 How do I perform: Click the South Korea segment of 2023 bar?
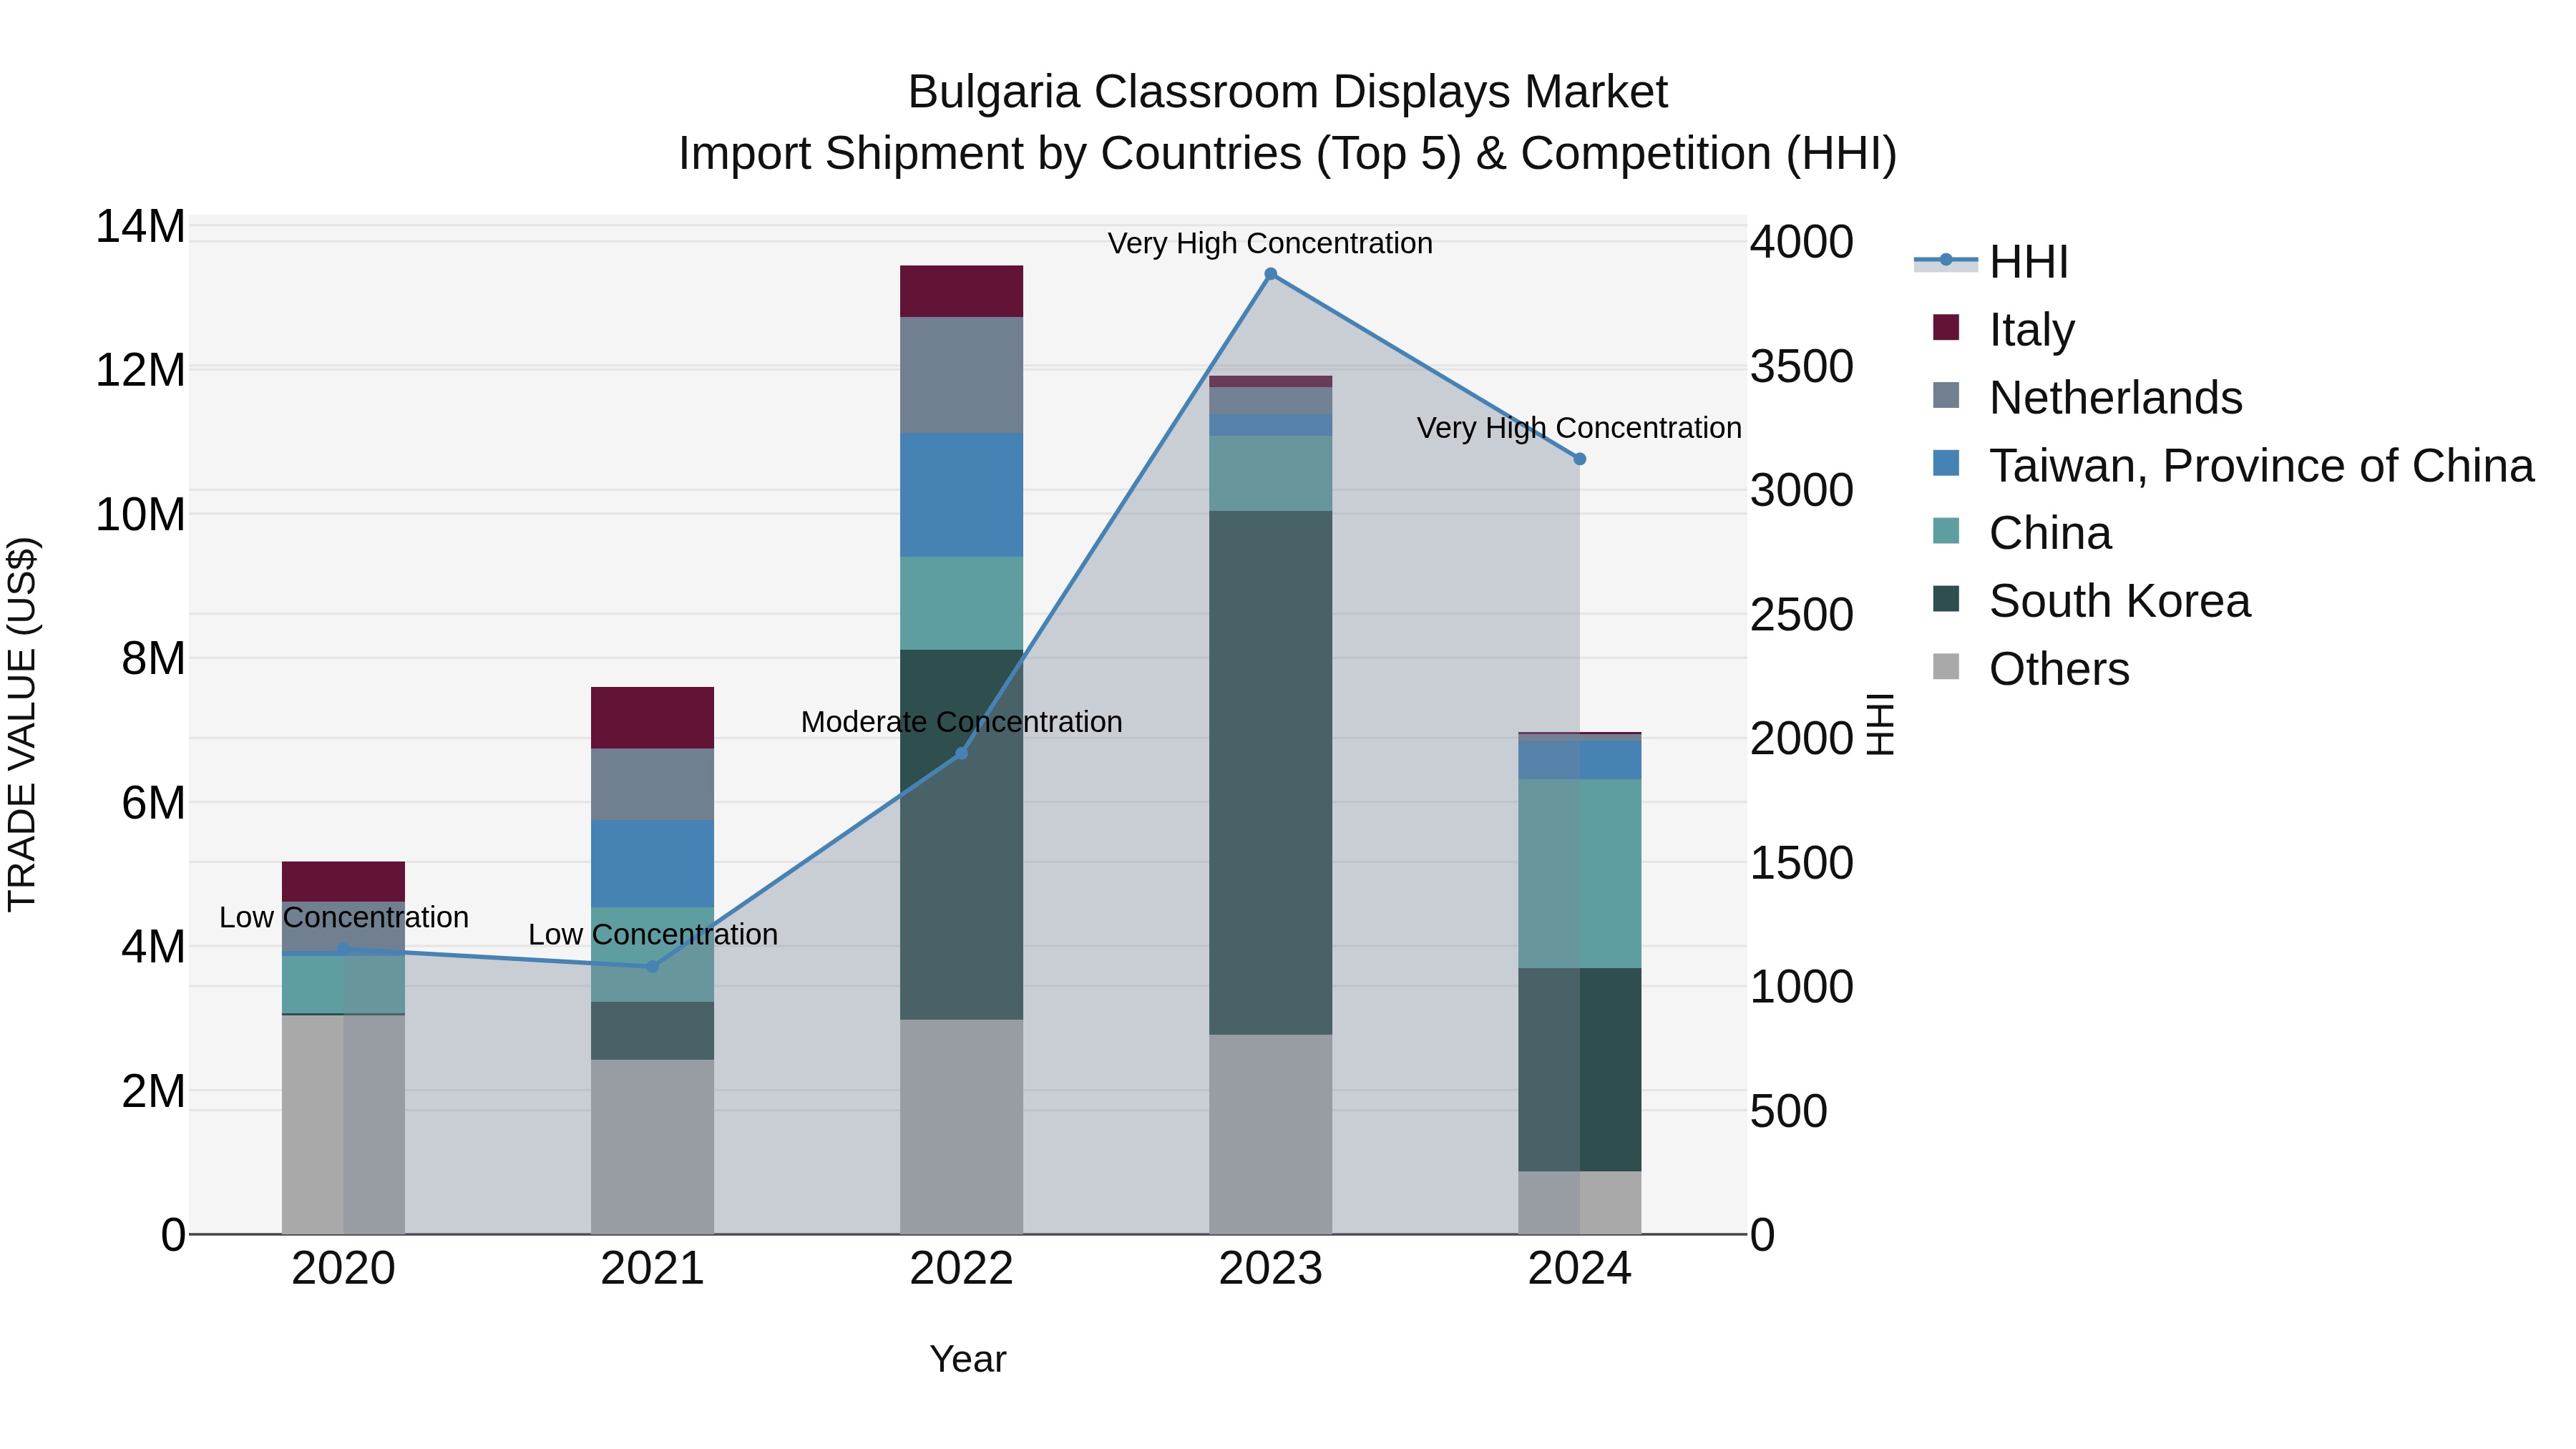coord(1271,773)
